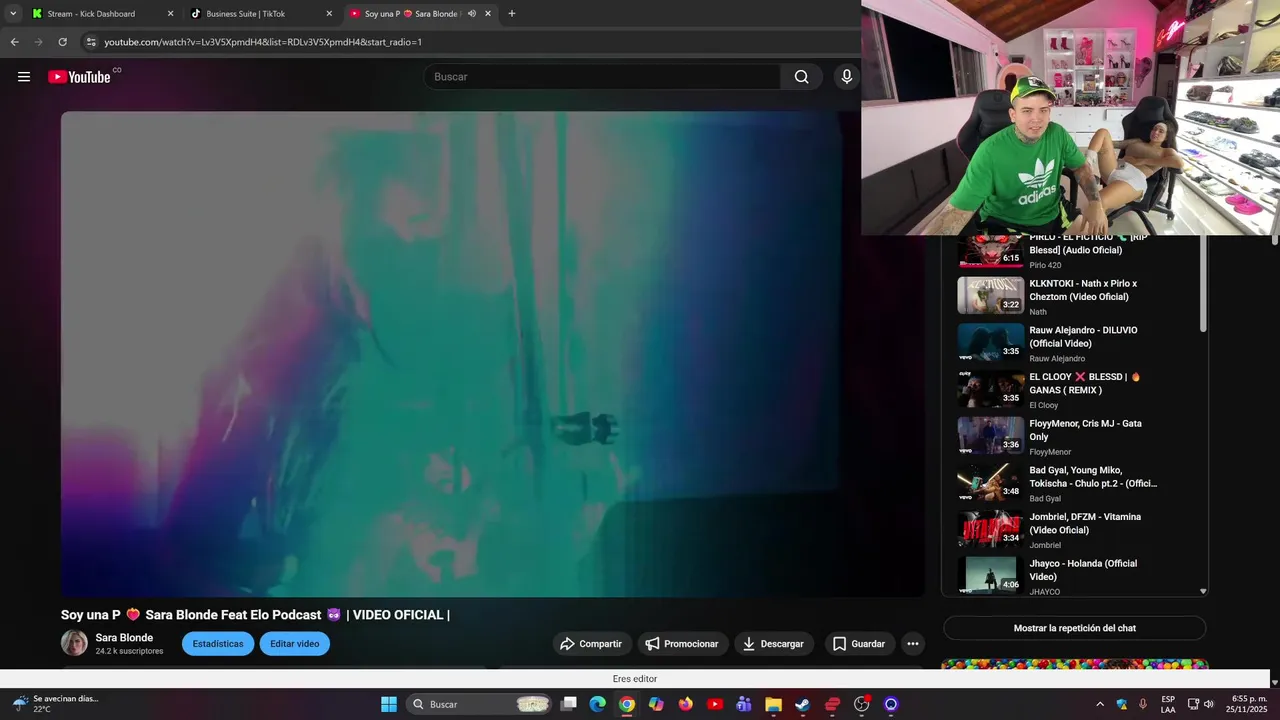Click Mostrar la repetición del chat

1075,628
